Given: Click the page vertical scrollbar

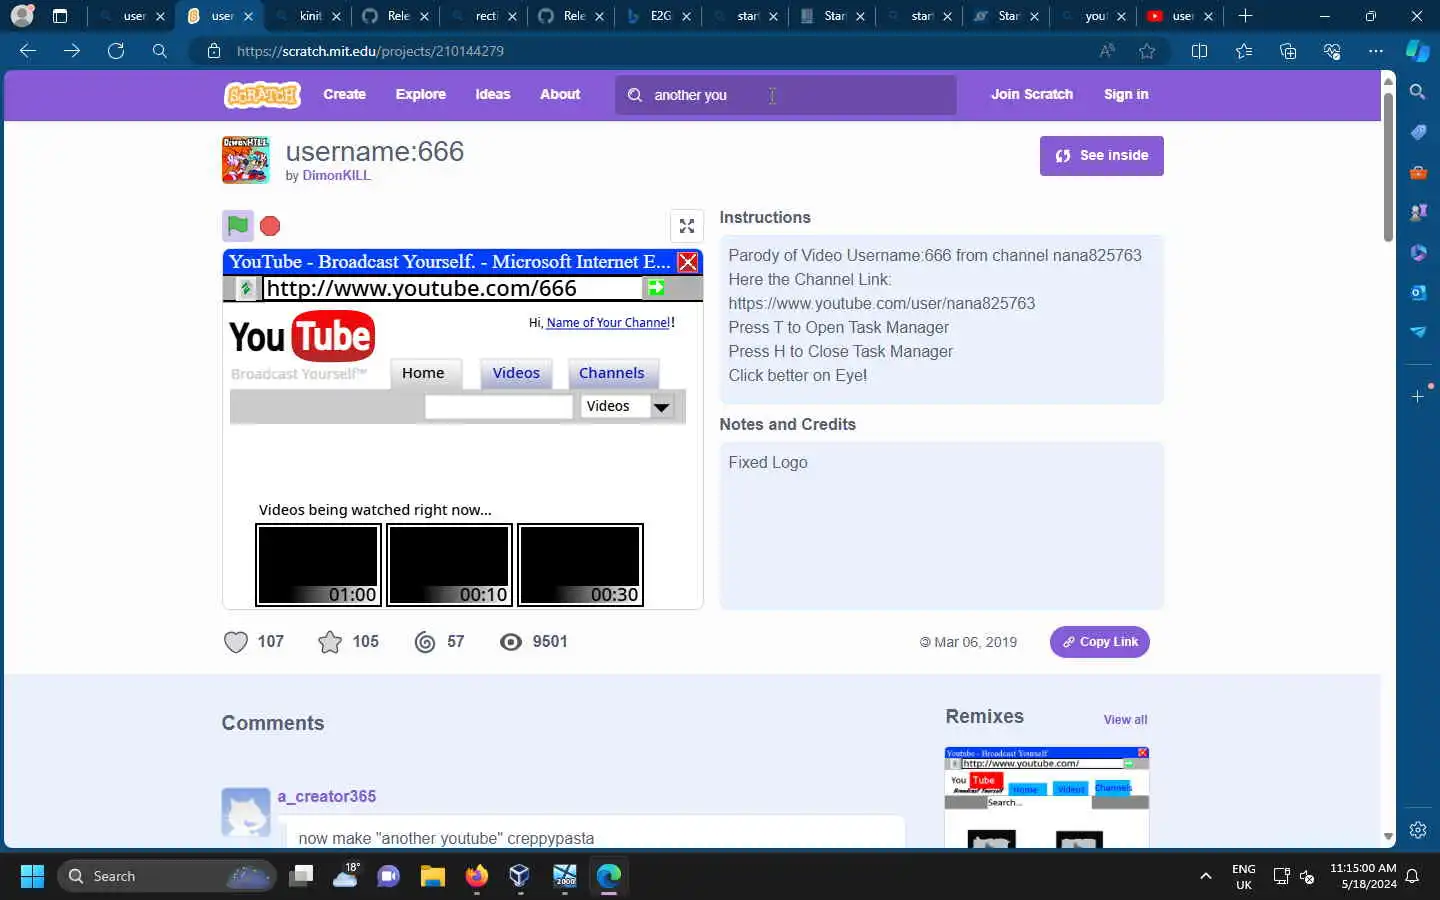Looking at the screenshot, I should click(1388, 168).
